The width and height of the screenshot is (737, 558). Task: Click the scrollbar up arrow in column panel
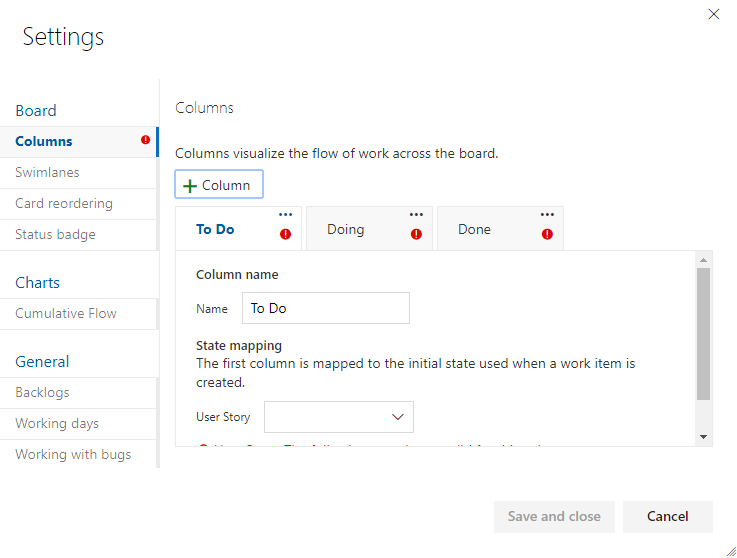point(703,260)
